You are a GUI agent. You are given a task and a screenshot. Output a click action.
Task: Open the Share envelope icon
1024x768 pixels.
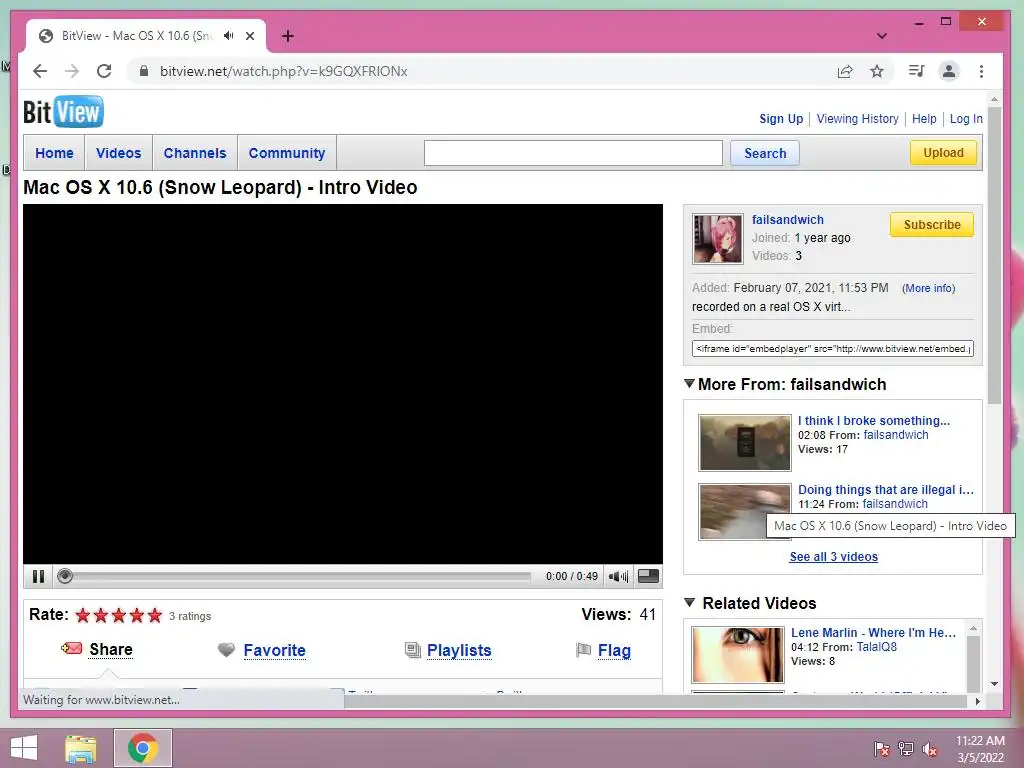click(x=72, y=648)
